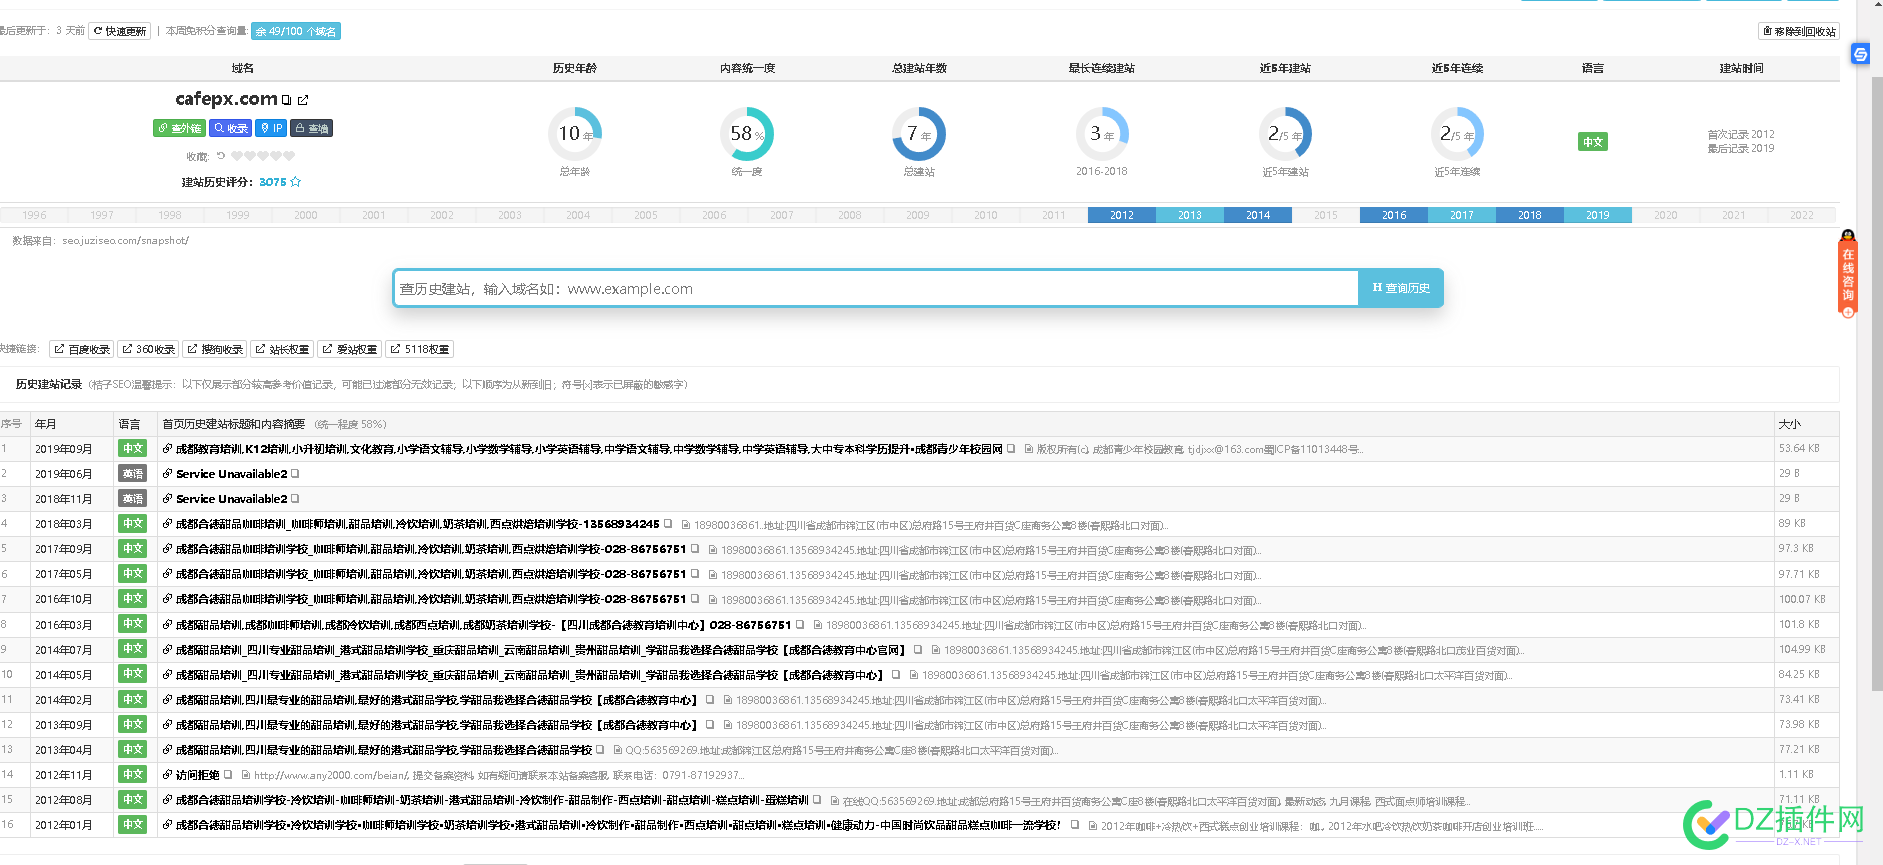Open link icon of 2013年04月 row
The image size is (1883, 865).
(x=168, y=750)
